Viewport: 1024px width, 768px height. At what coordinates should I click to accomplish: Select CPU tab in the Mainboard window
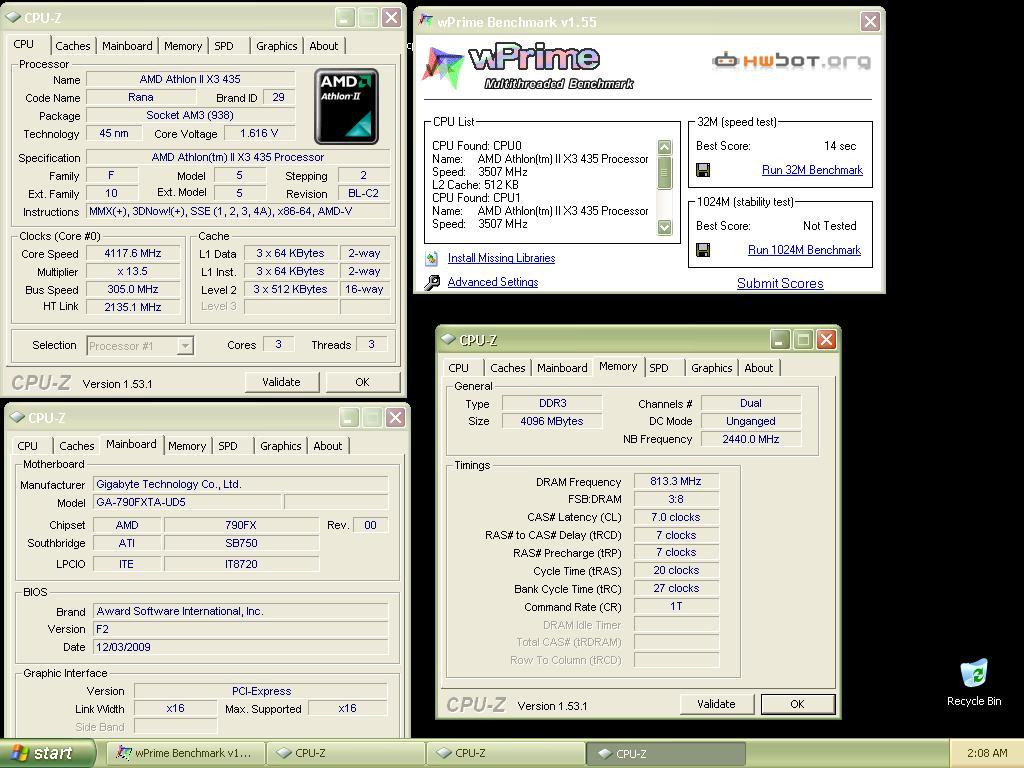[x=27, y=445]
